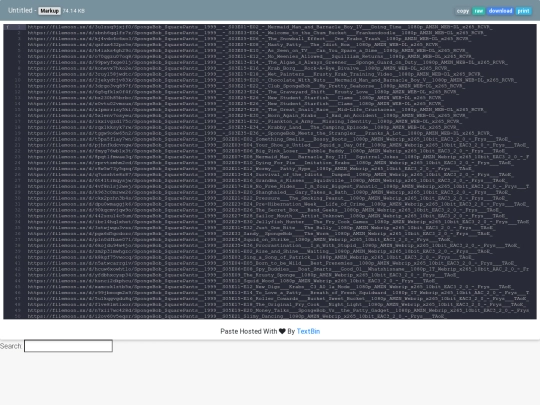Select line with The Great Snail Race
Viewport: 540px width, 405px height.
(x=257, y=110)
